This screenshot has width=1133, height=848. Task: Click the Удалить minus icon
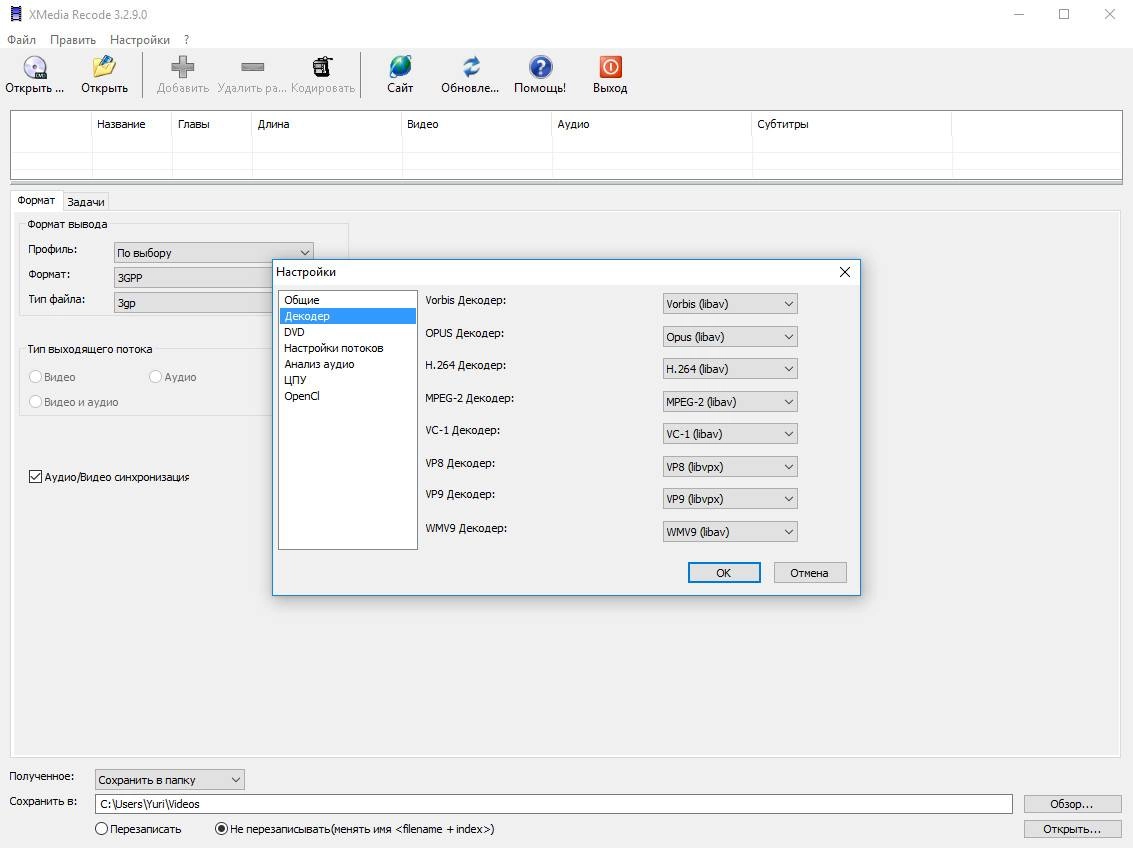point(252,67)
